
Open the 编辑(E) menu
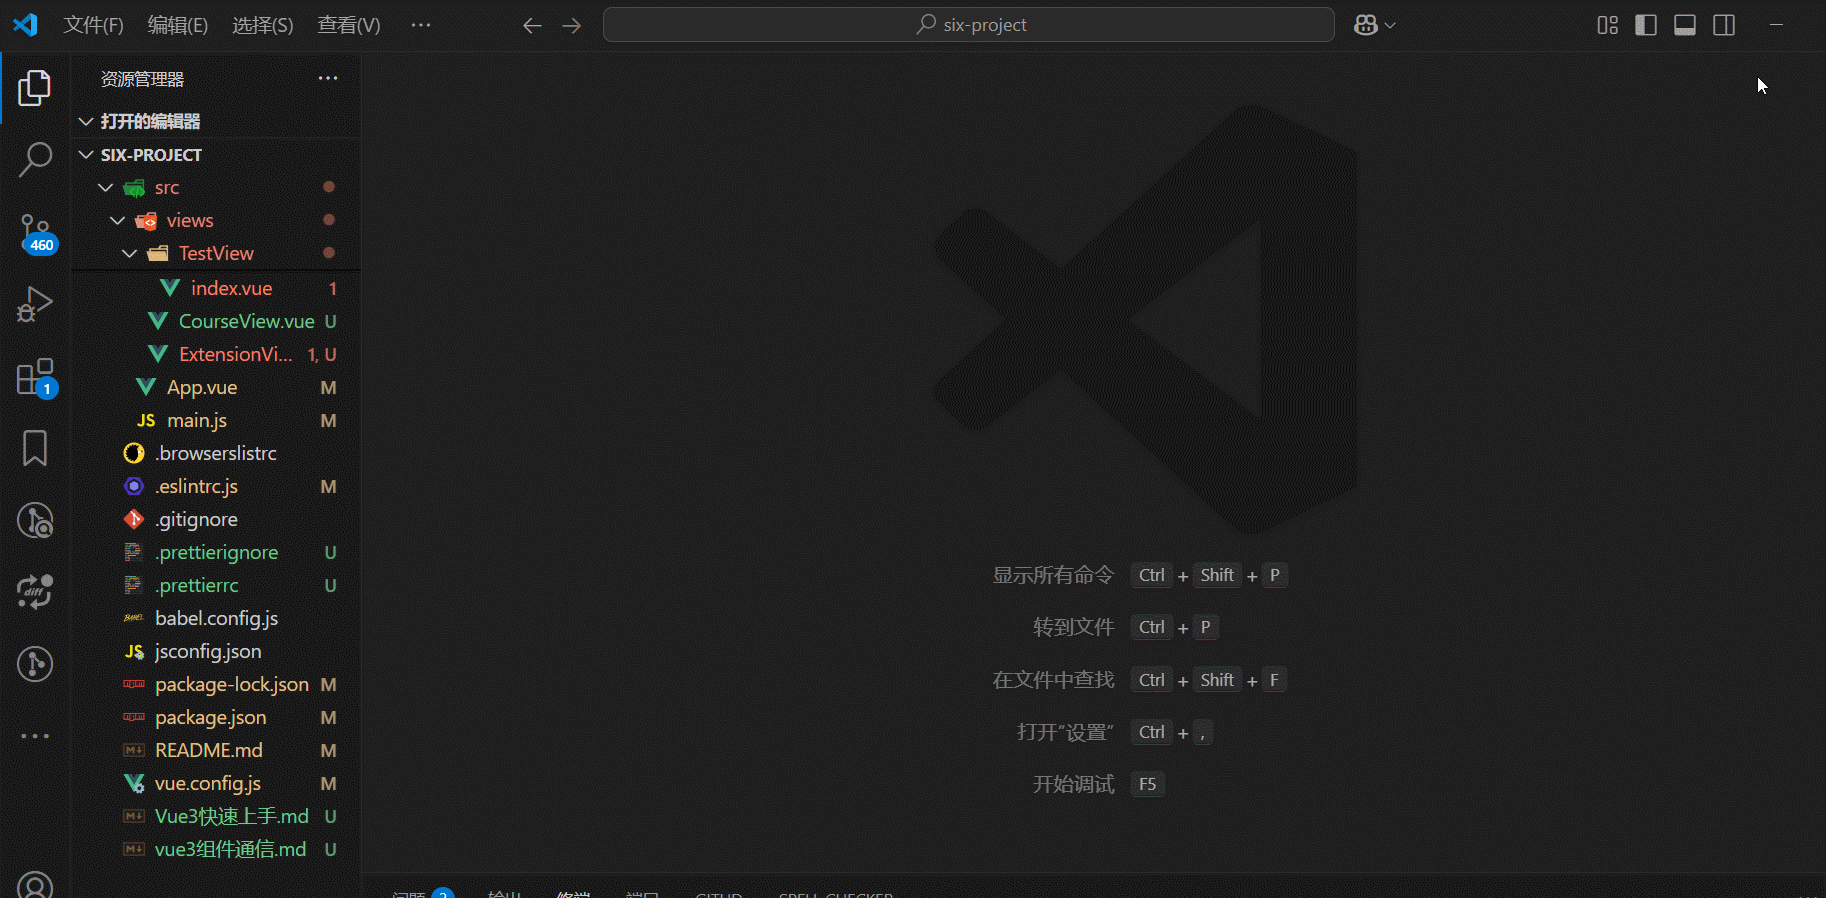(178, 25)
